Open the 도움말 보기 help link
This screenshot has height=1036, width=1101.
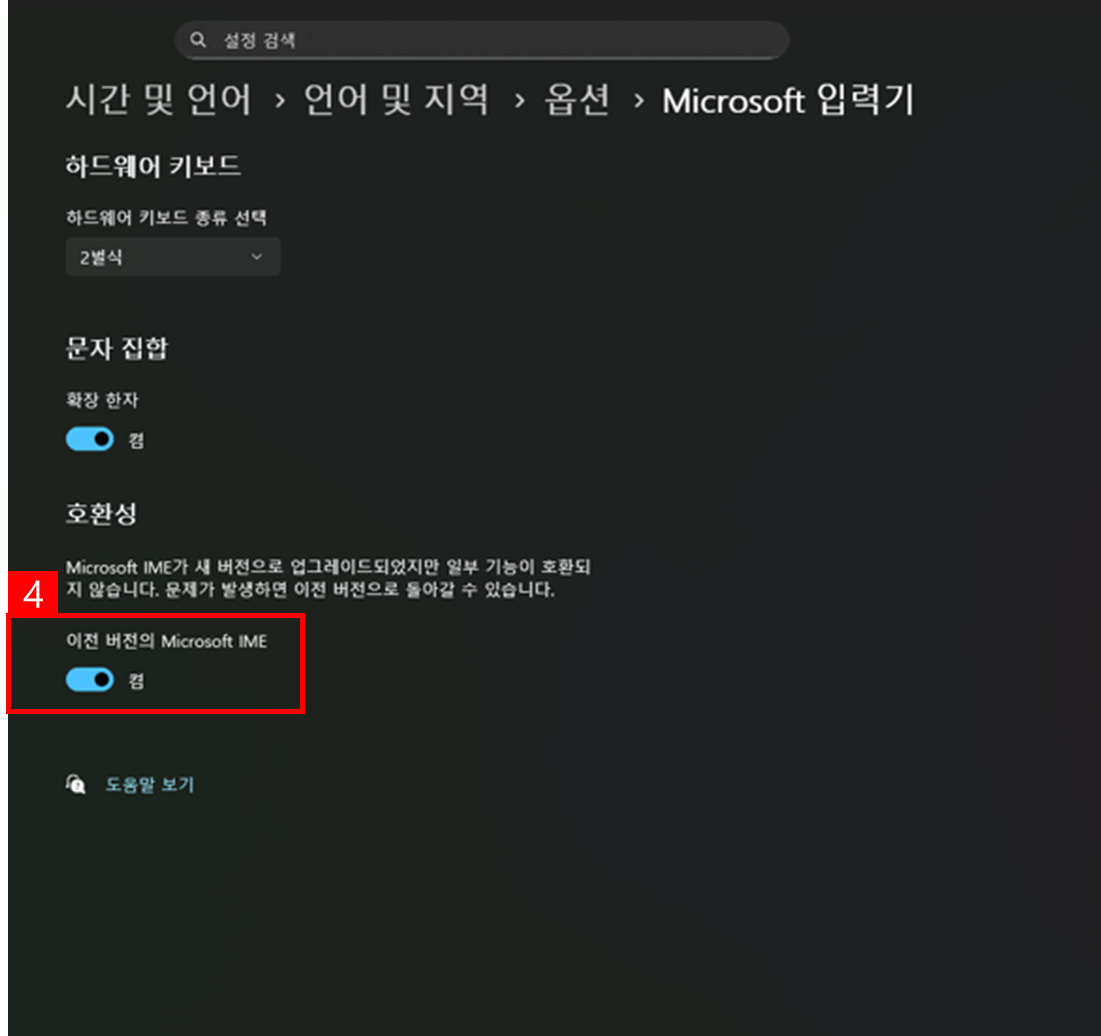tap(150, 785)
